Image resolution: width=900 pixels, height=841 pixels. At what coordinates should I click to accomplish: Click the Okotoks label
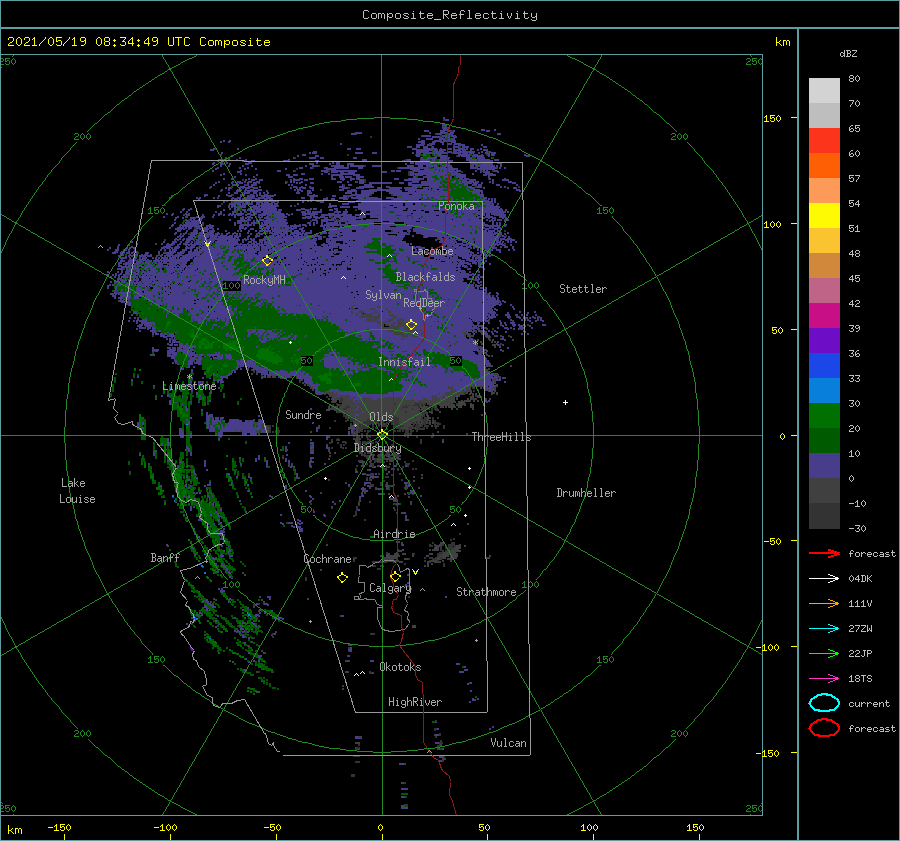(400, 667)
